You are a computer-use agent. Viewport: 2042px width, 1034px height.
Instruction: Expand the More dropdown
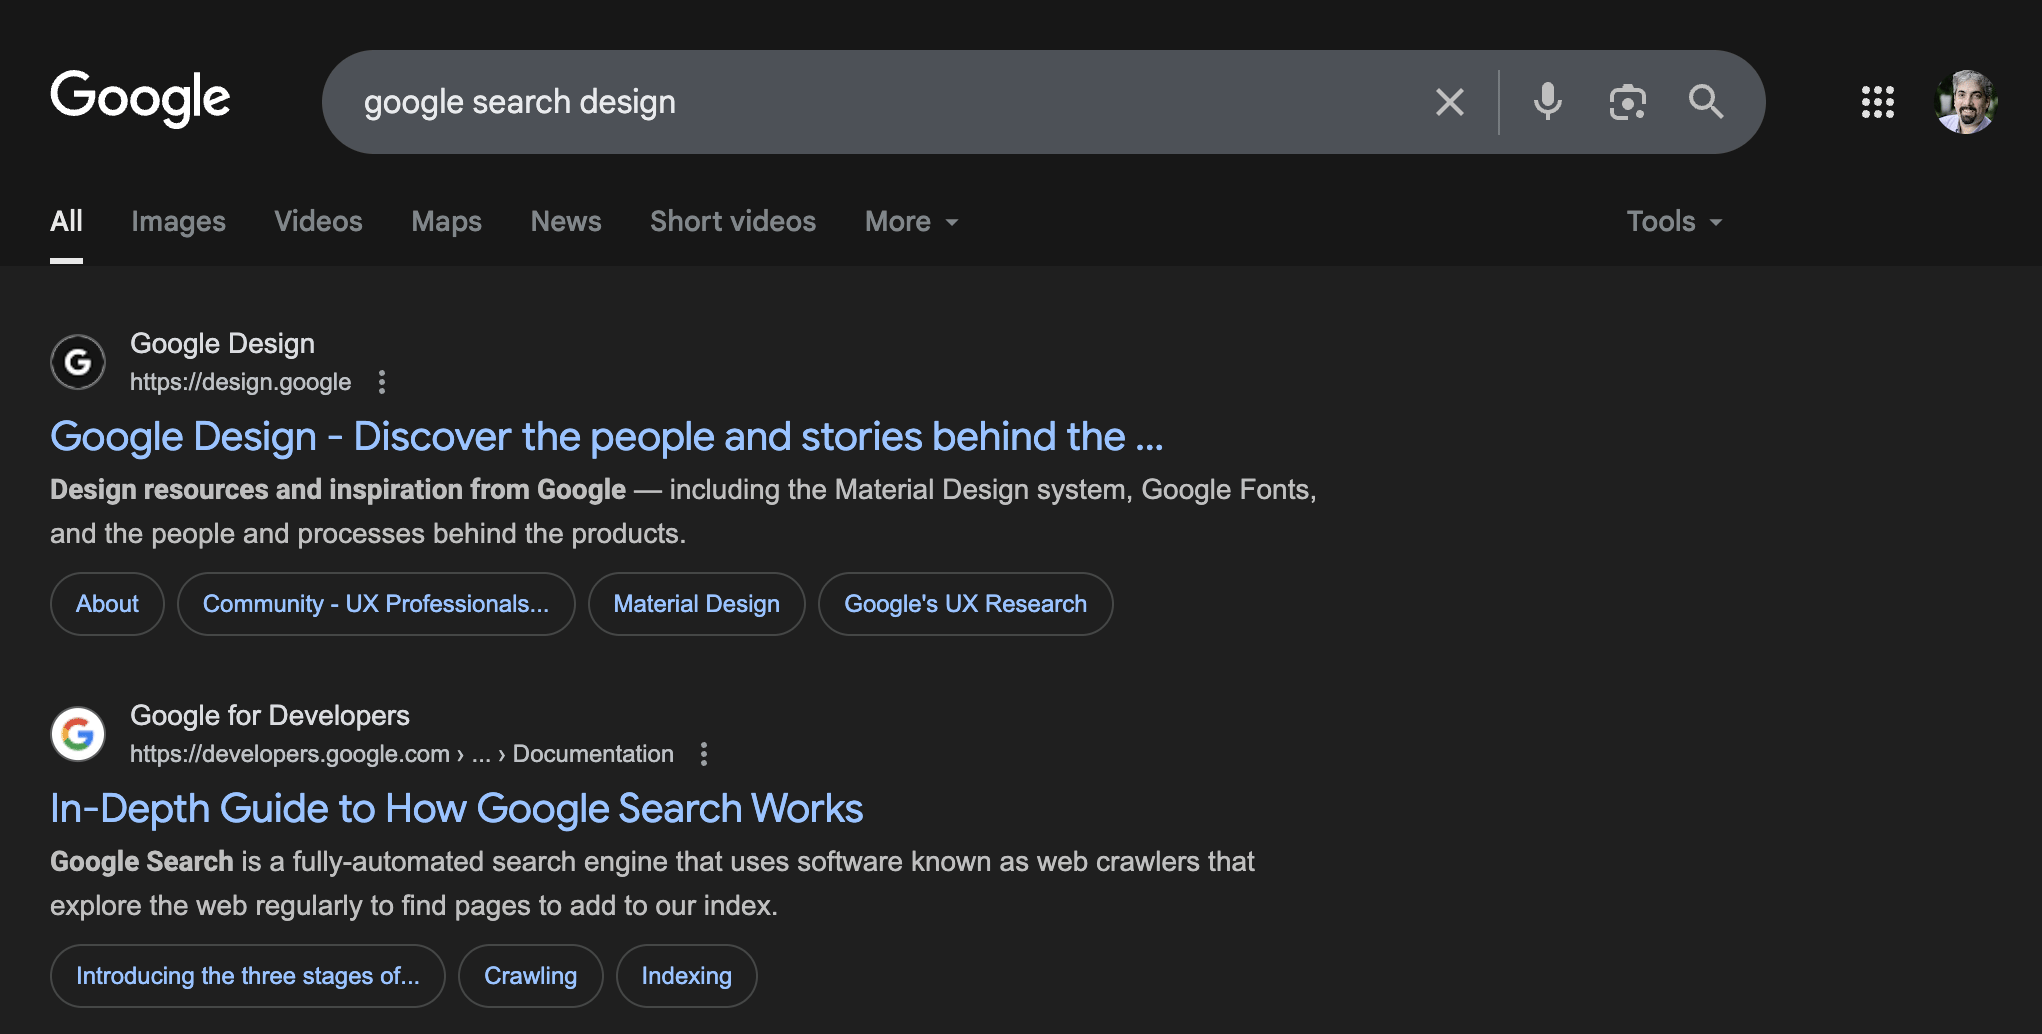point(911,221)
